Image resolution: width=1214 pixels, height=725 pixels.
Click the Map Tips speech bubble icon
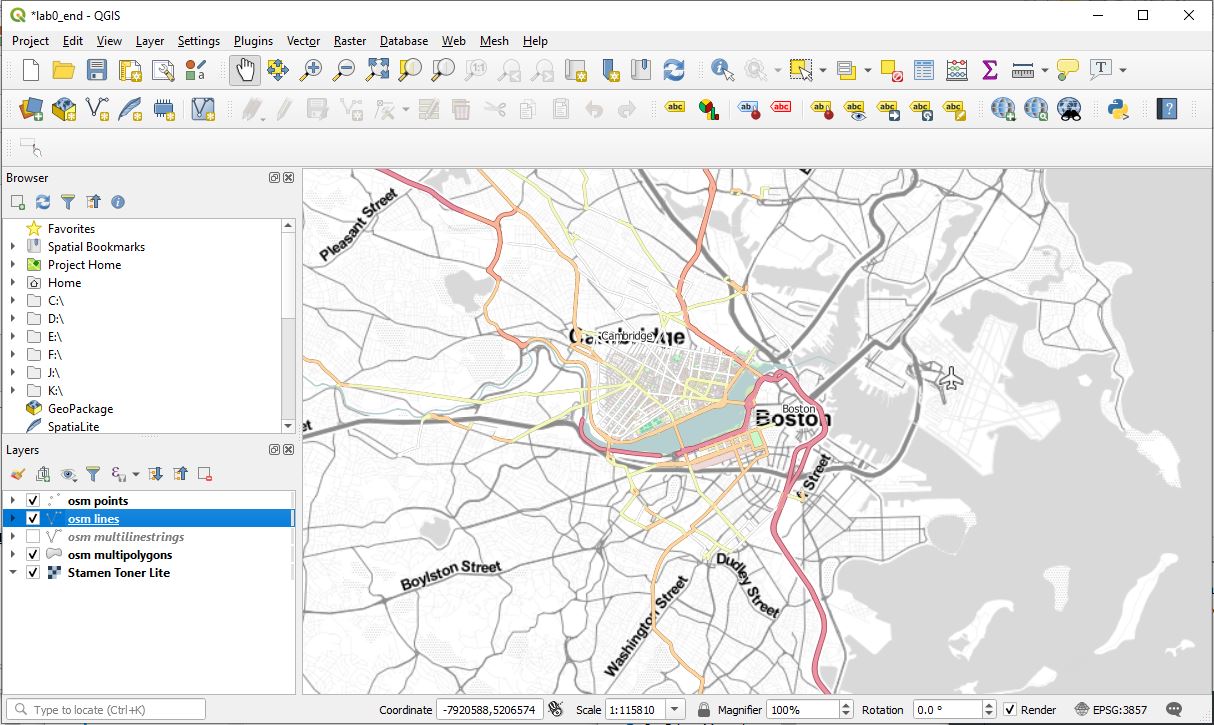tap(1068, 70)
